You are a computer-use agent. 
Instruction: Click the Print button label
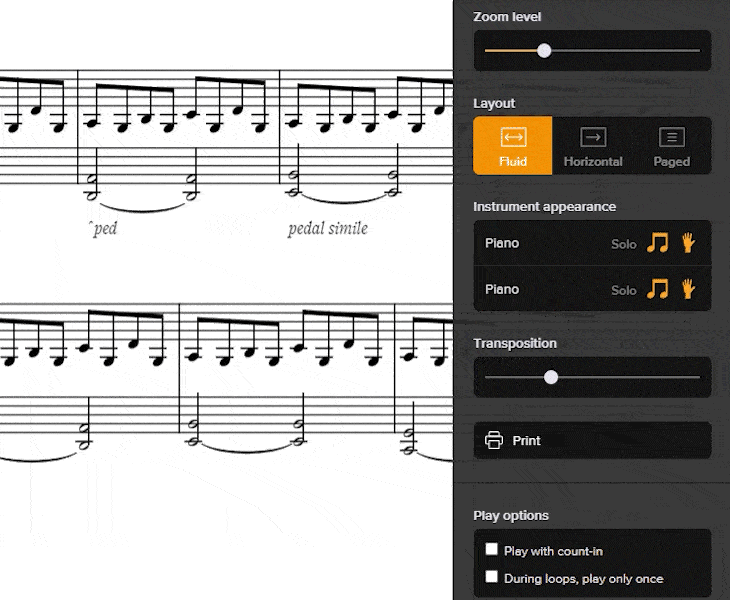[526, 440]
